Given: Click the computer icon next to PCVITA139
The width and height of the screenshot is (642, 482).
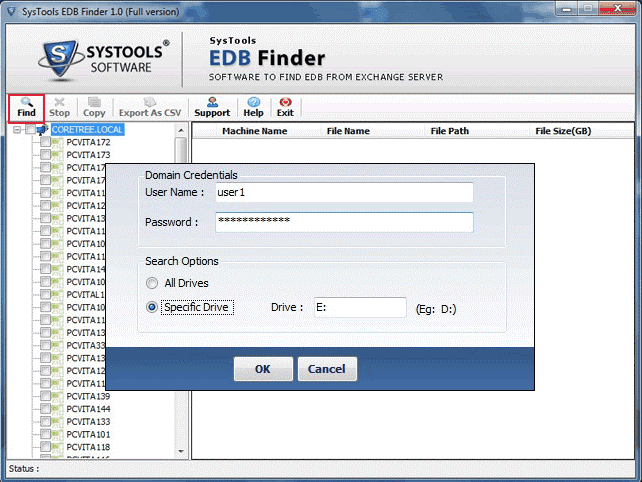Looking at the screenshot, I should (x=58, y=396).
